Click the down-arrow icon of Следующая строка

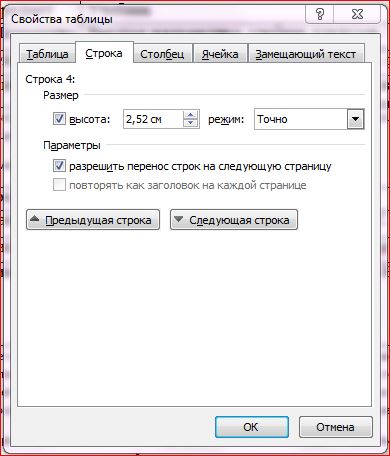[x=179, y=219]
